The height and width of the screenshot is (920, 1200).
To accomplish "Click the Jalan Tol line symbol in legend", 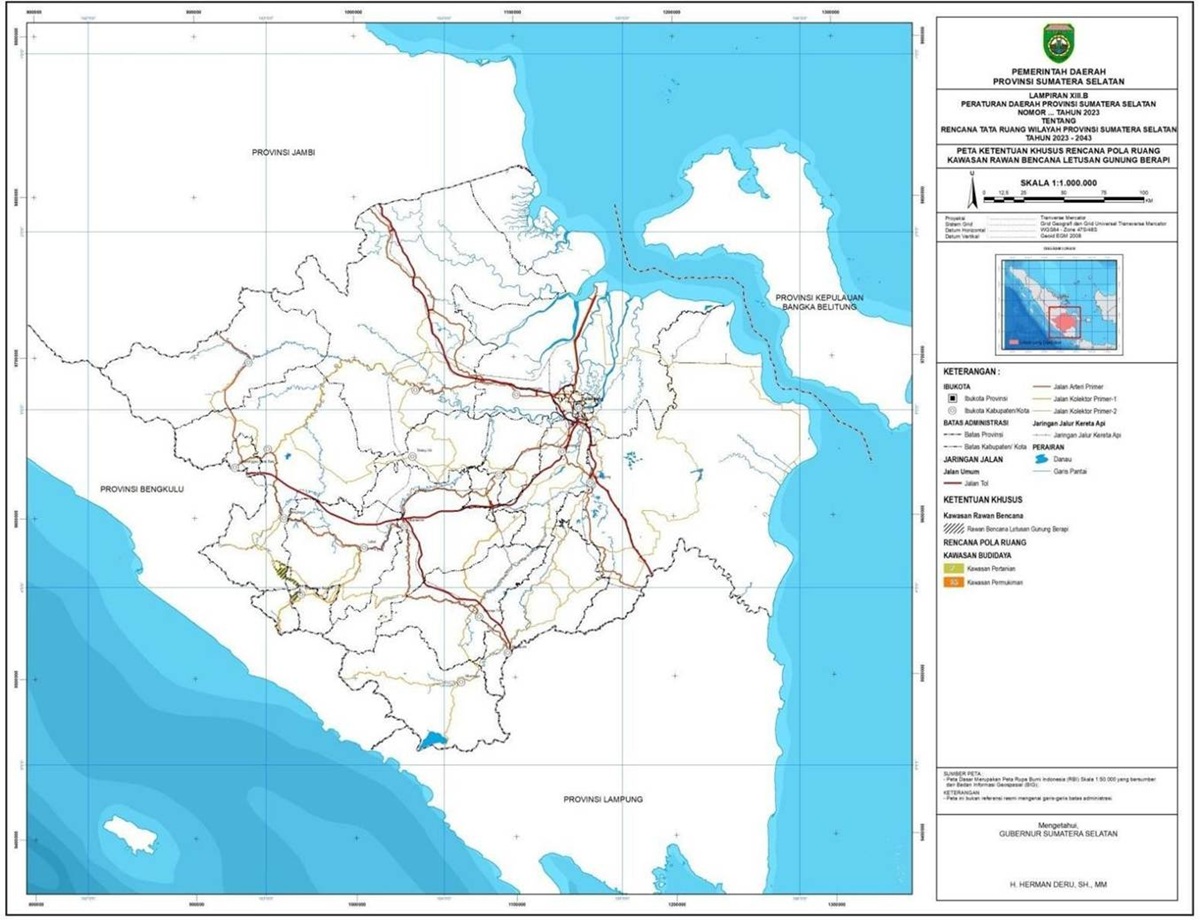I will pyautogui.click(x=954, y=483).
